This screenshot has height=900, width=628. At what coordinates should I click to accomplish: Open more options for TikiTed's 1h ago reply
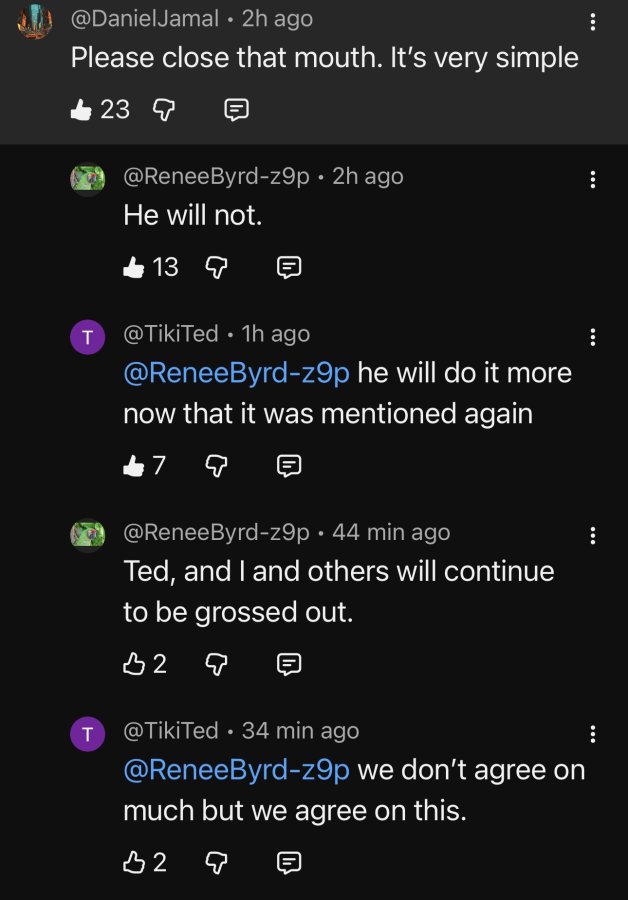coord(592,337)
